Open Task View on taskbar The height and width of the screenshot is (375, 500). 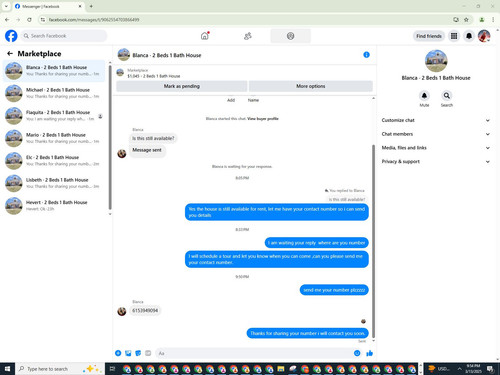click(x=112, y=369)
